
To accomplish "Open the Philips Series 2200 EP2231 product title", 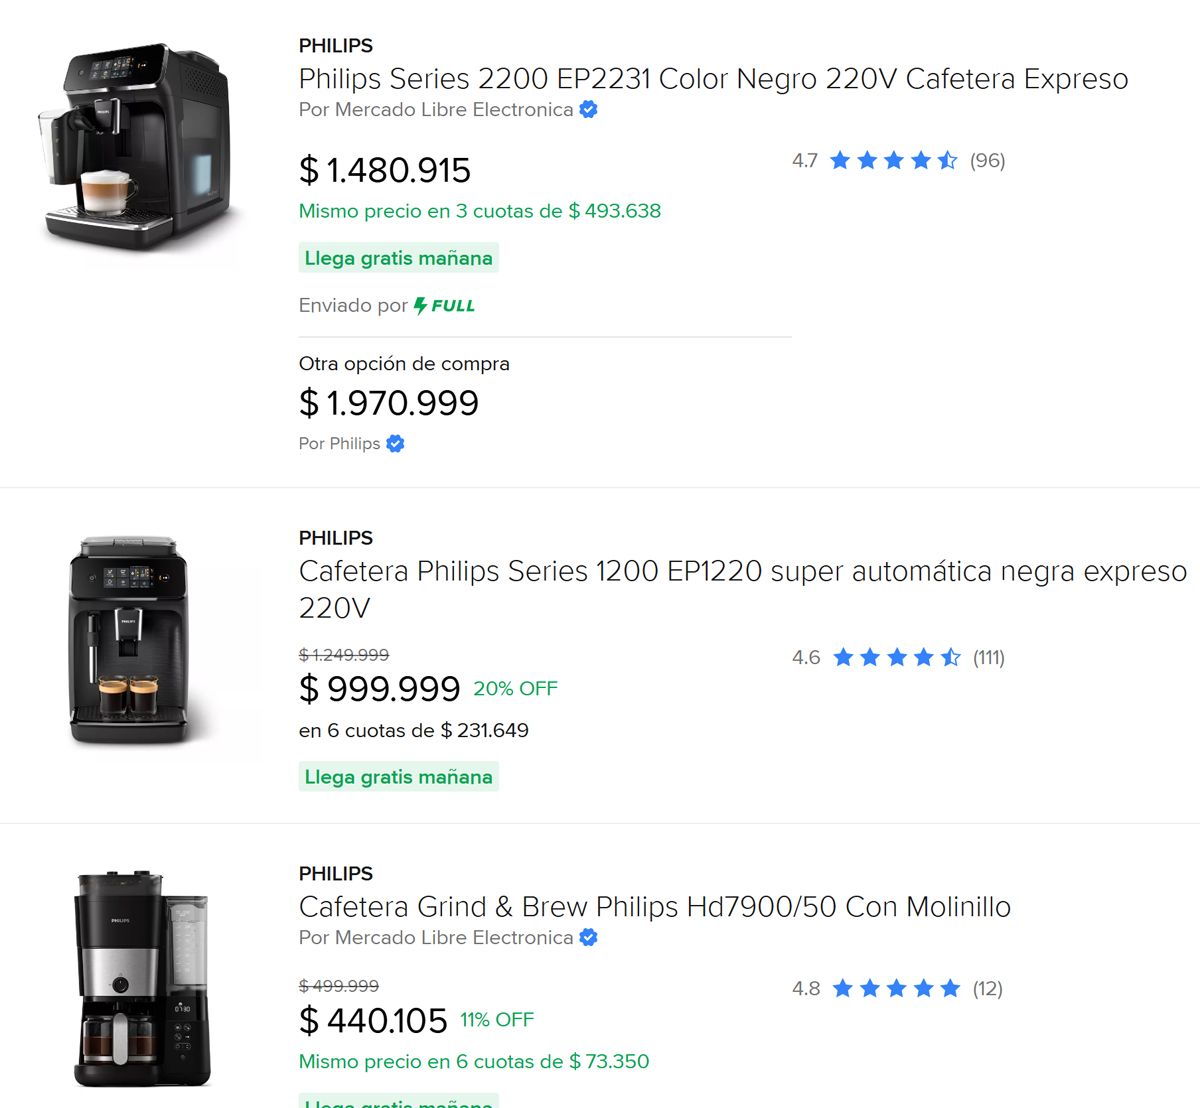I will click(x=713, y=79).
